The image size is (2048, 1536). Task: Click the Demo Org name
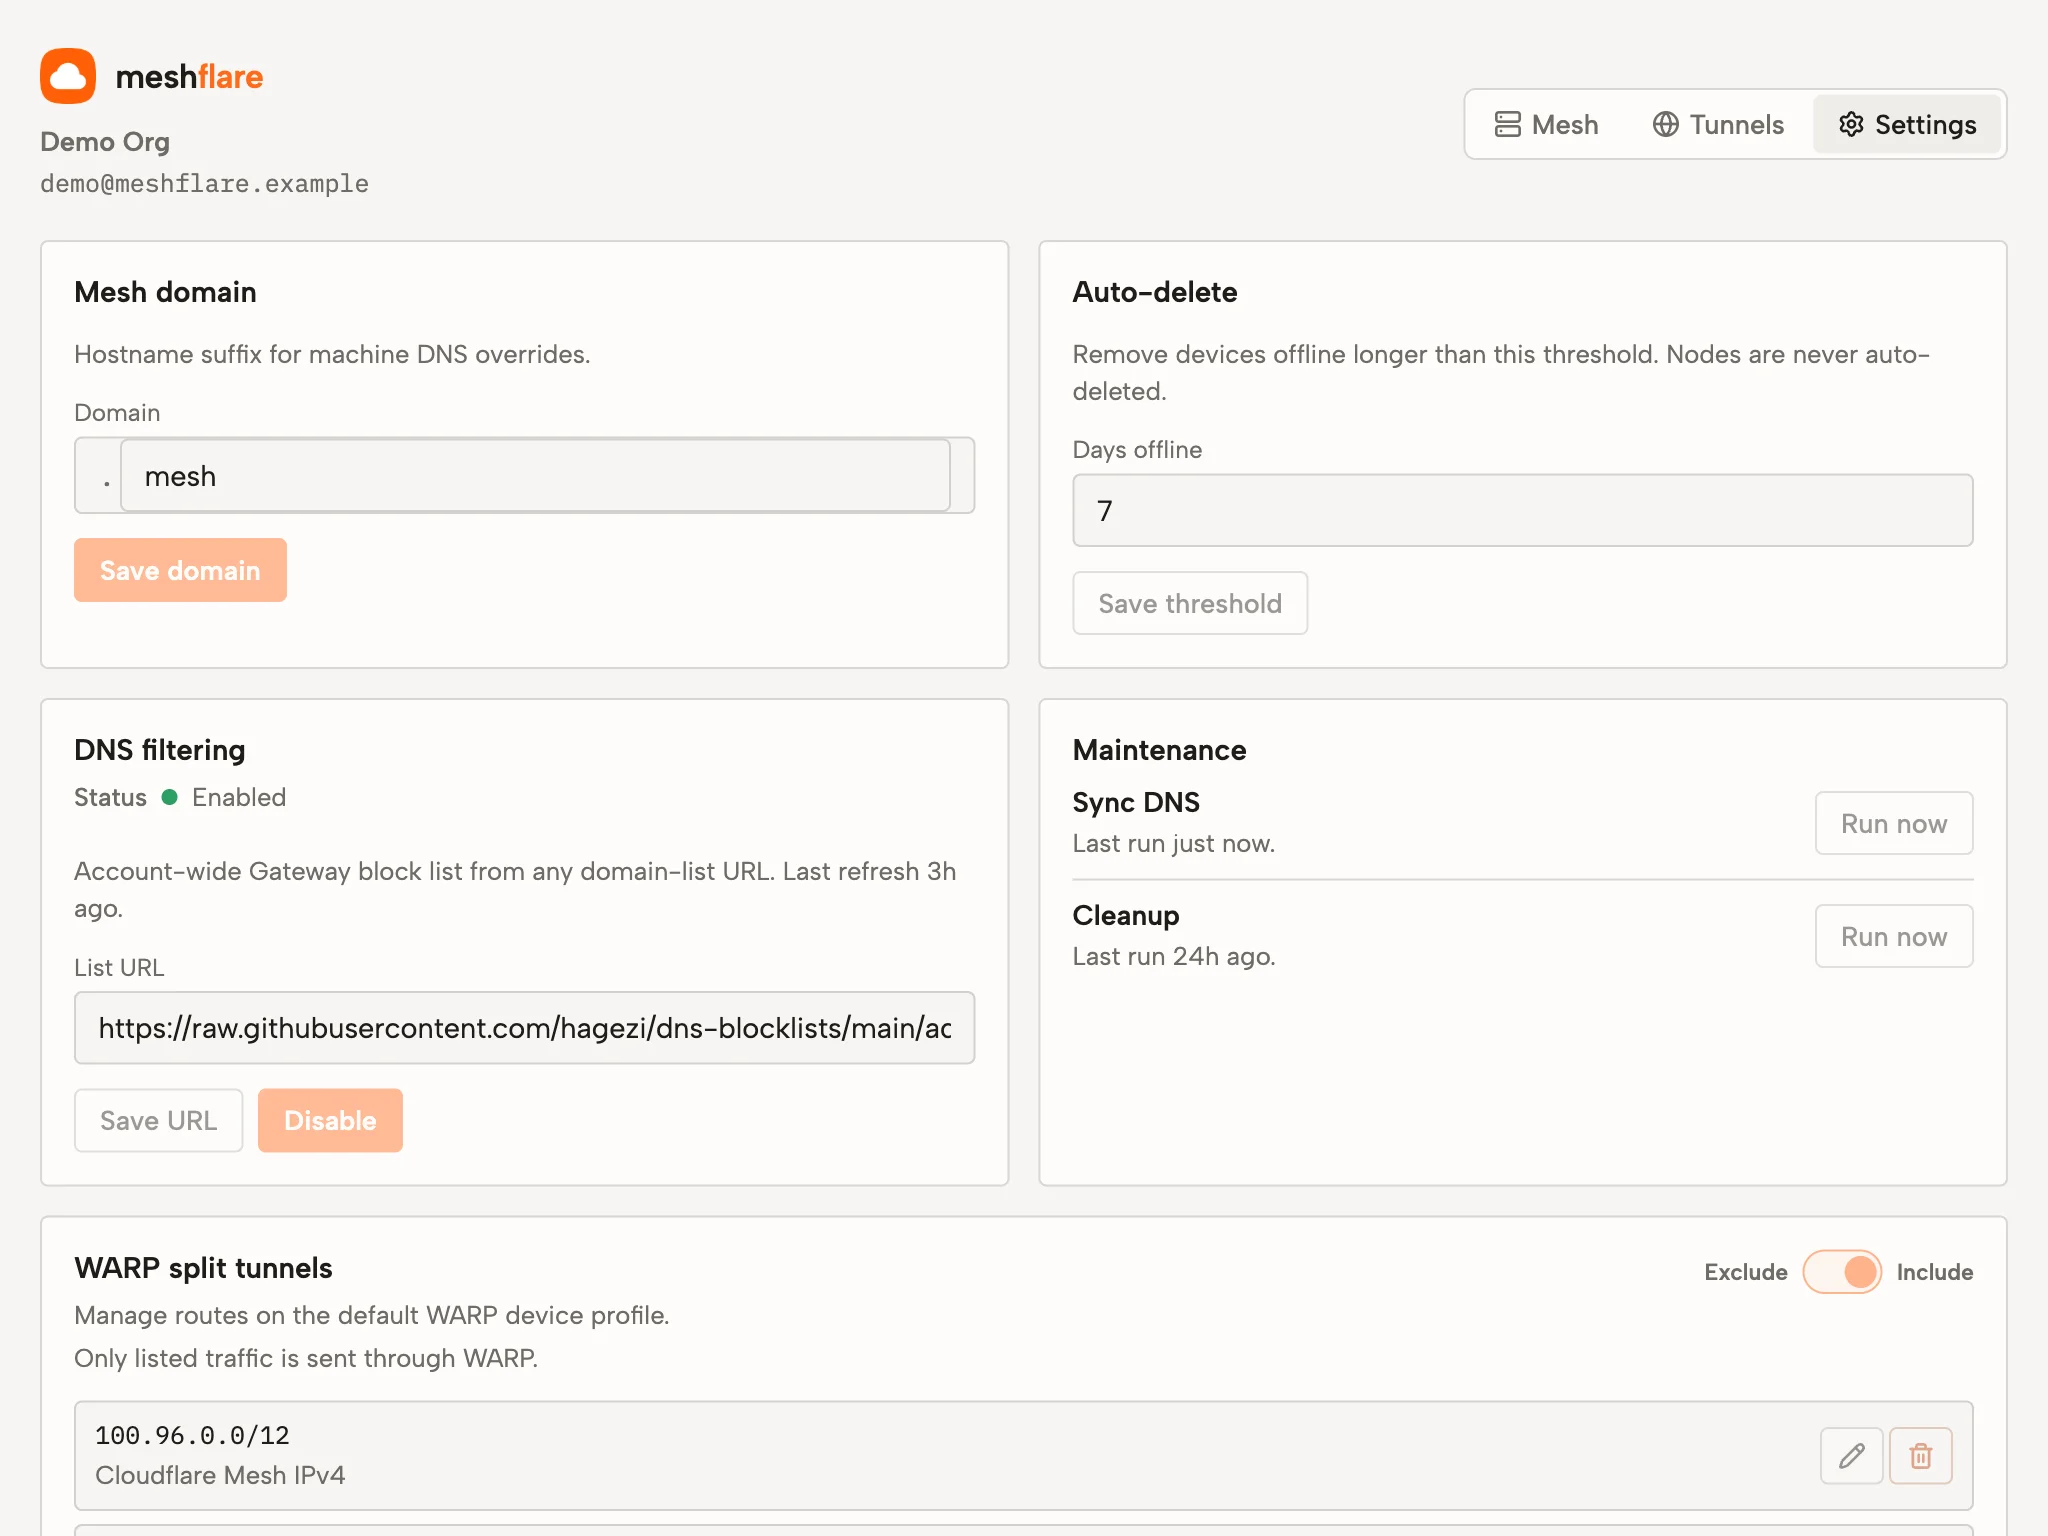105,142
